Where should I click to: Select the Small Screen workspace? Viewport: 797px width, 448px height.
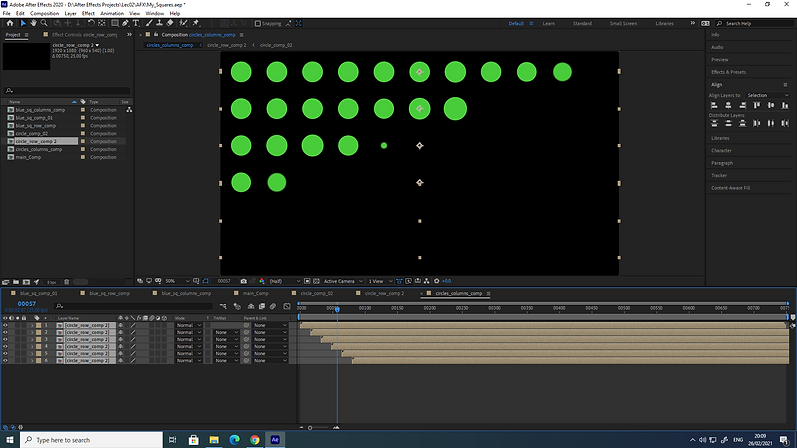pos(623,23)
